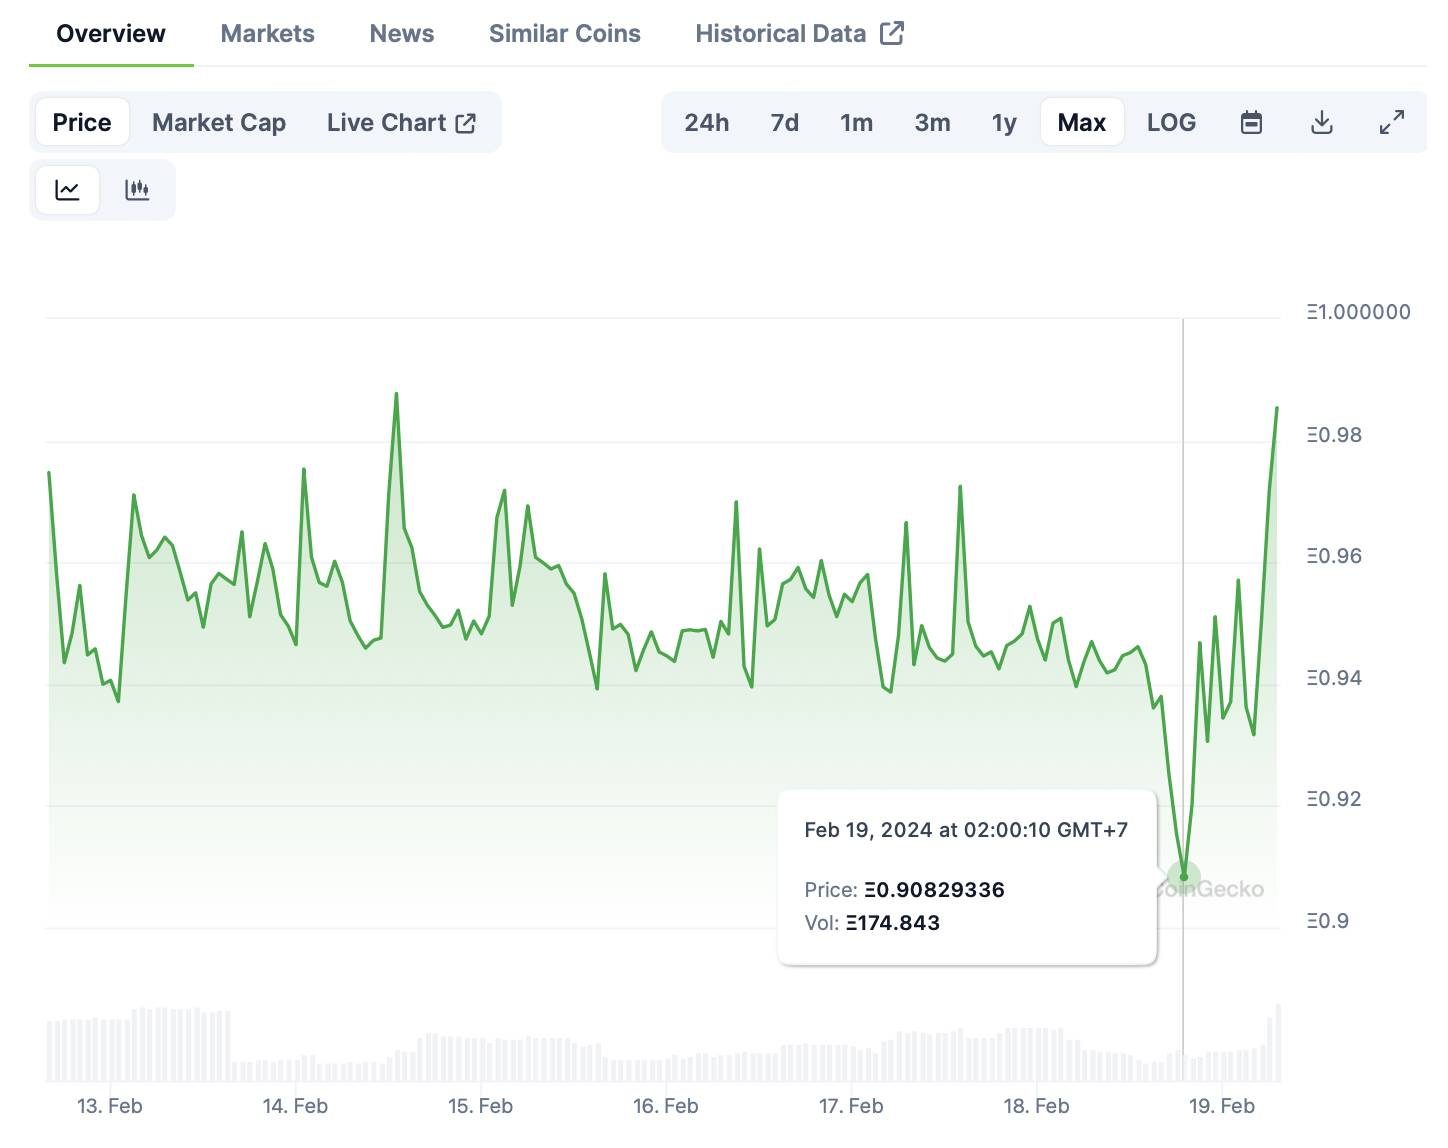The image size is (1448, 1148).
Task: Set time range to 24h
Action: (706, 123)
